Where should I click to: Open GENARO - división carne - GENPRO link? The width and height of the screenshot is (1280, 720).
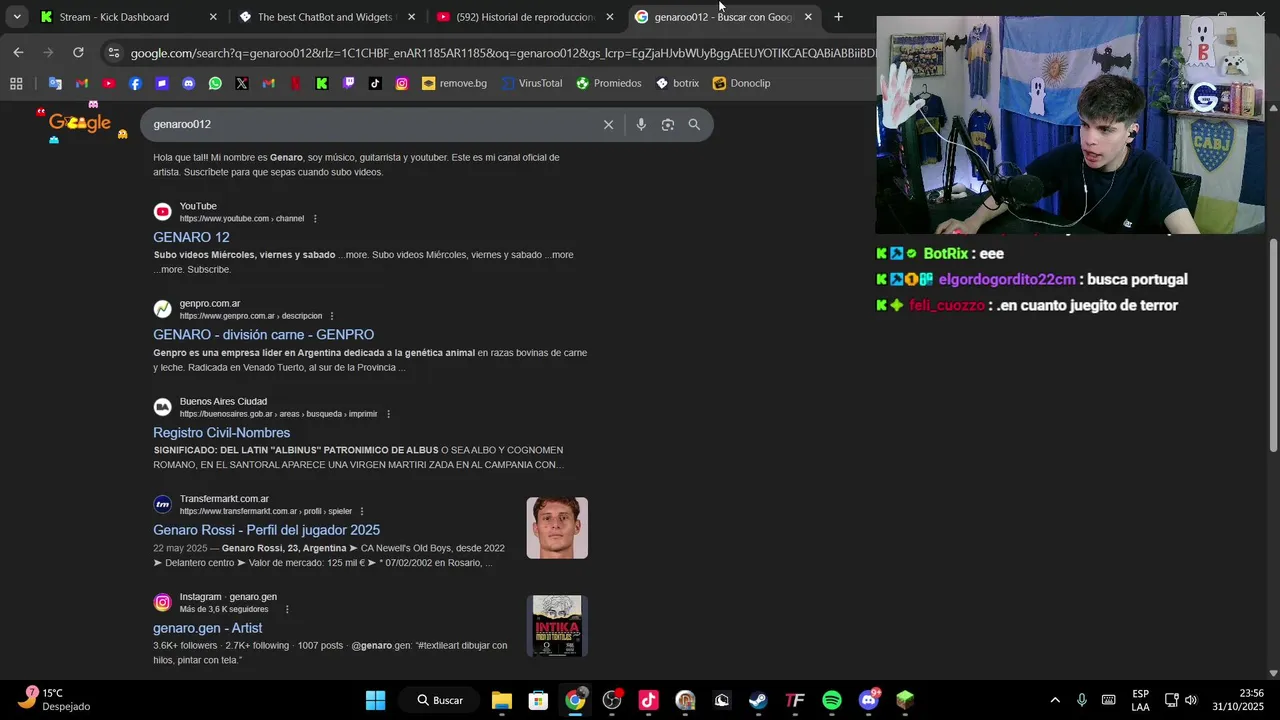(x=263, y=335)
